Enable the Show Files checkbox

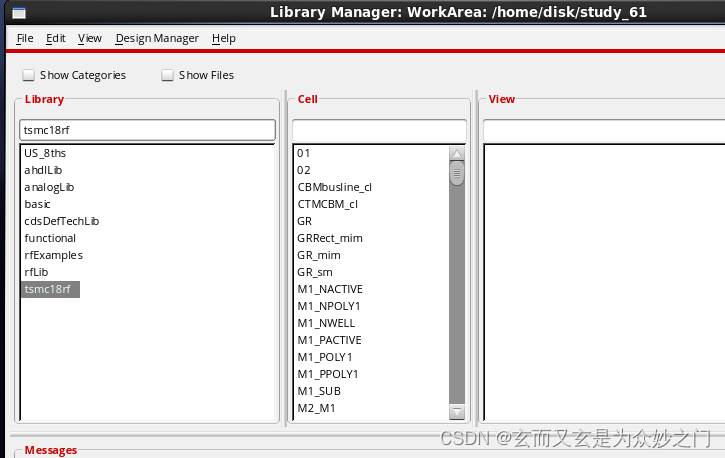coord(168,75)
